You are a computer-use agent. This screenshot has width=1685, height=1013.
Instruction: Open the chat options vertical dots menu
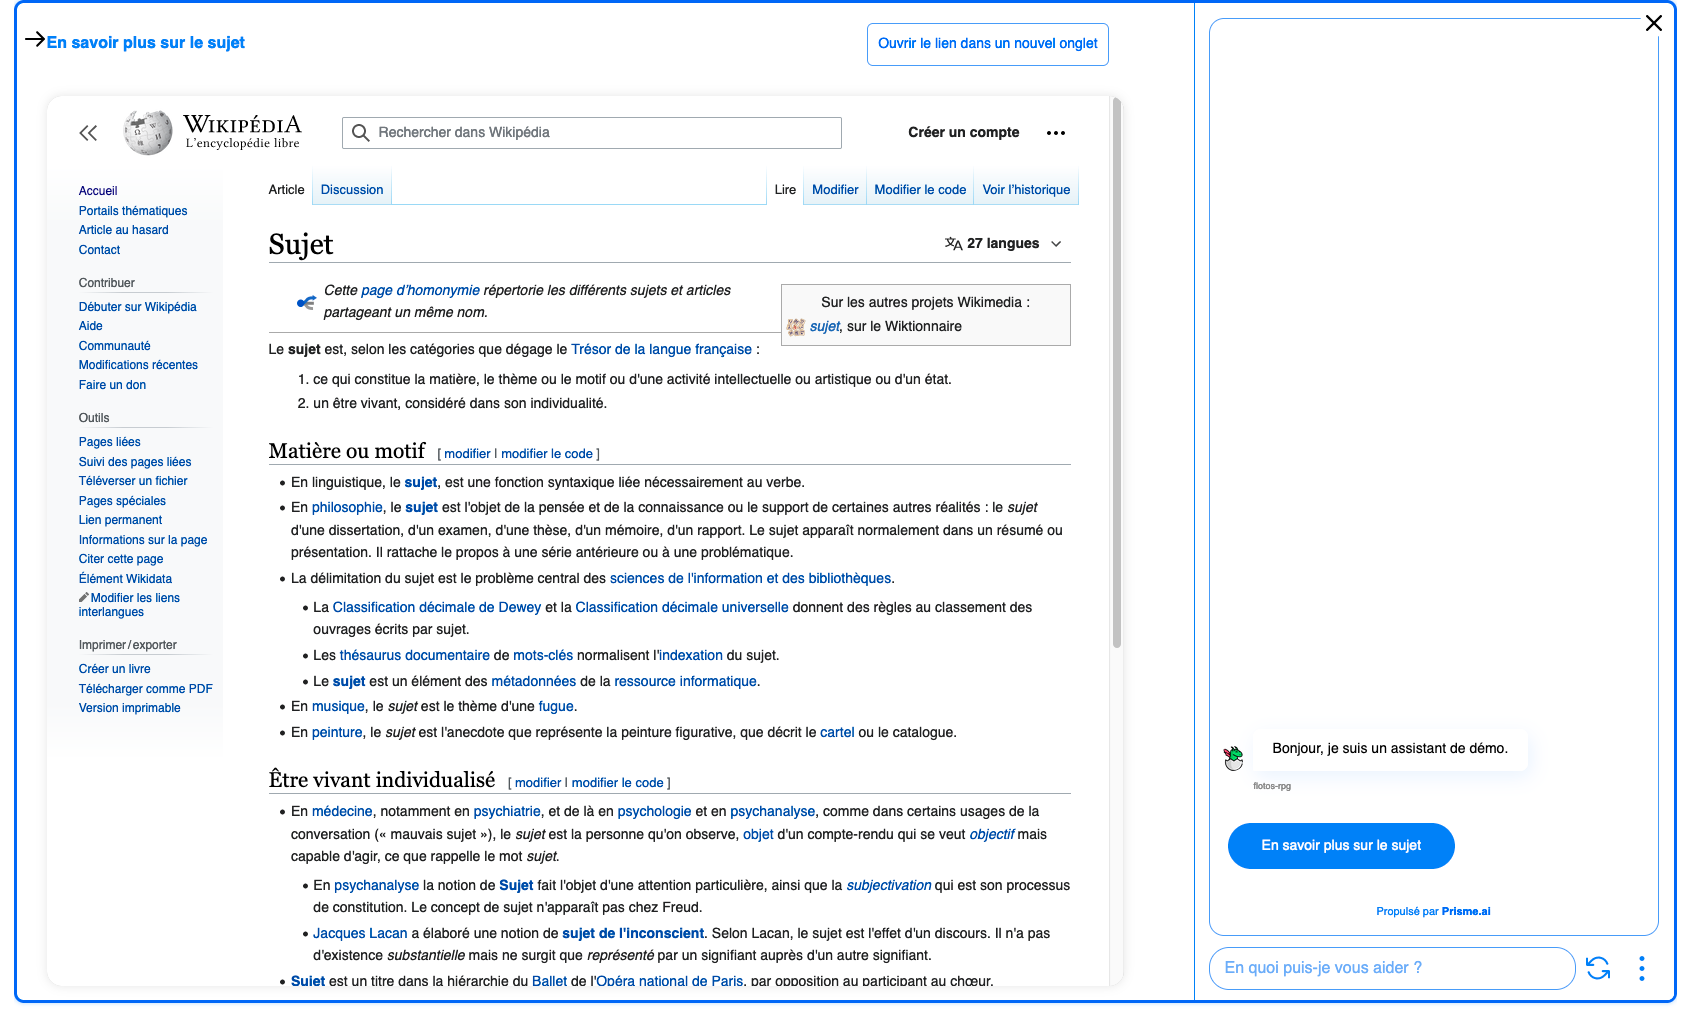[1641, 968]
